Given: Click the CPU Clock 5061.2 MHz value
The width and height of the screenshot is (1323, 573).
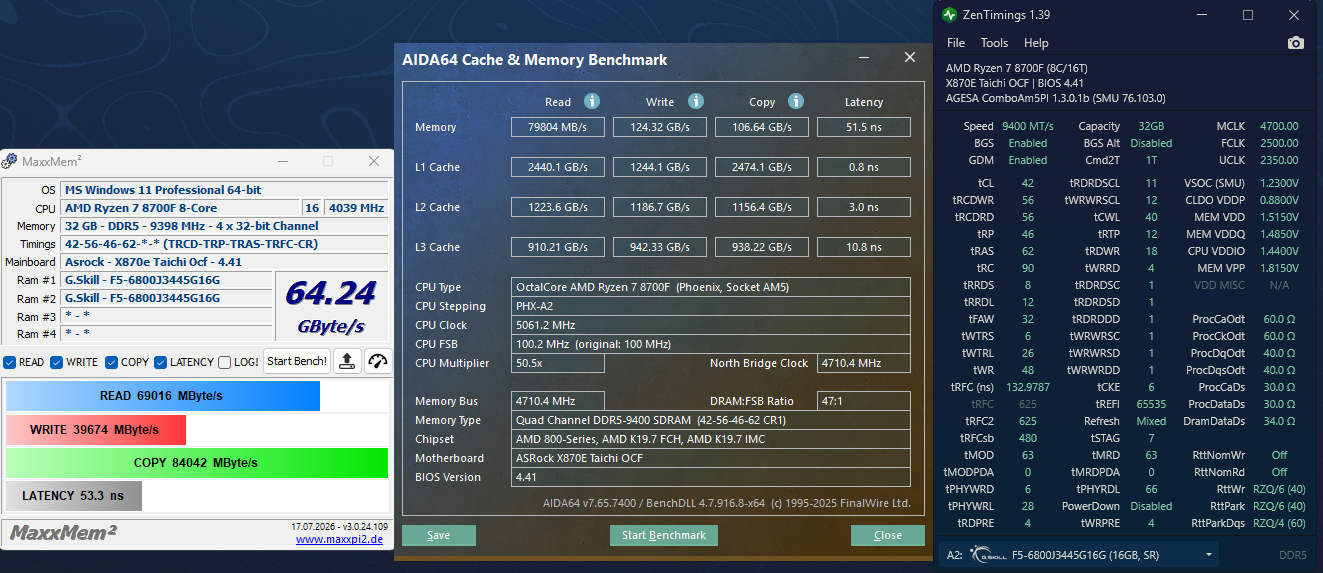Looking at the screenshot, I should pos(711,325).
